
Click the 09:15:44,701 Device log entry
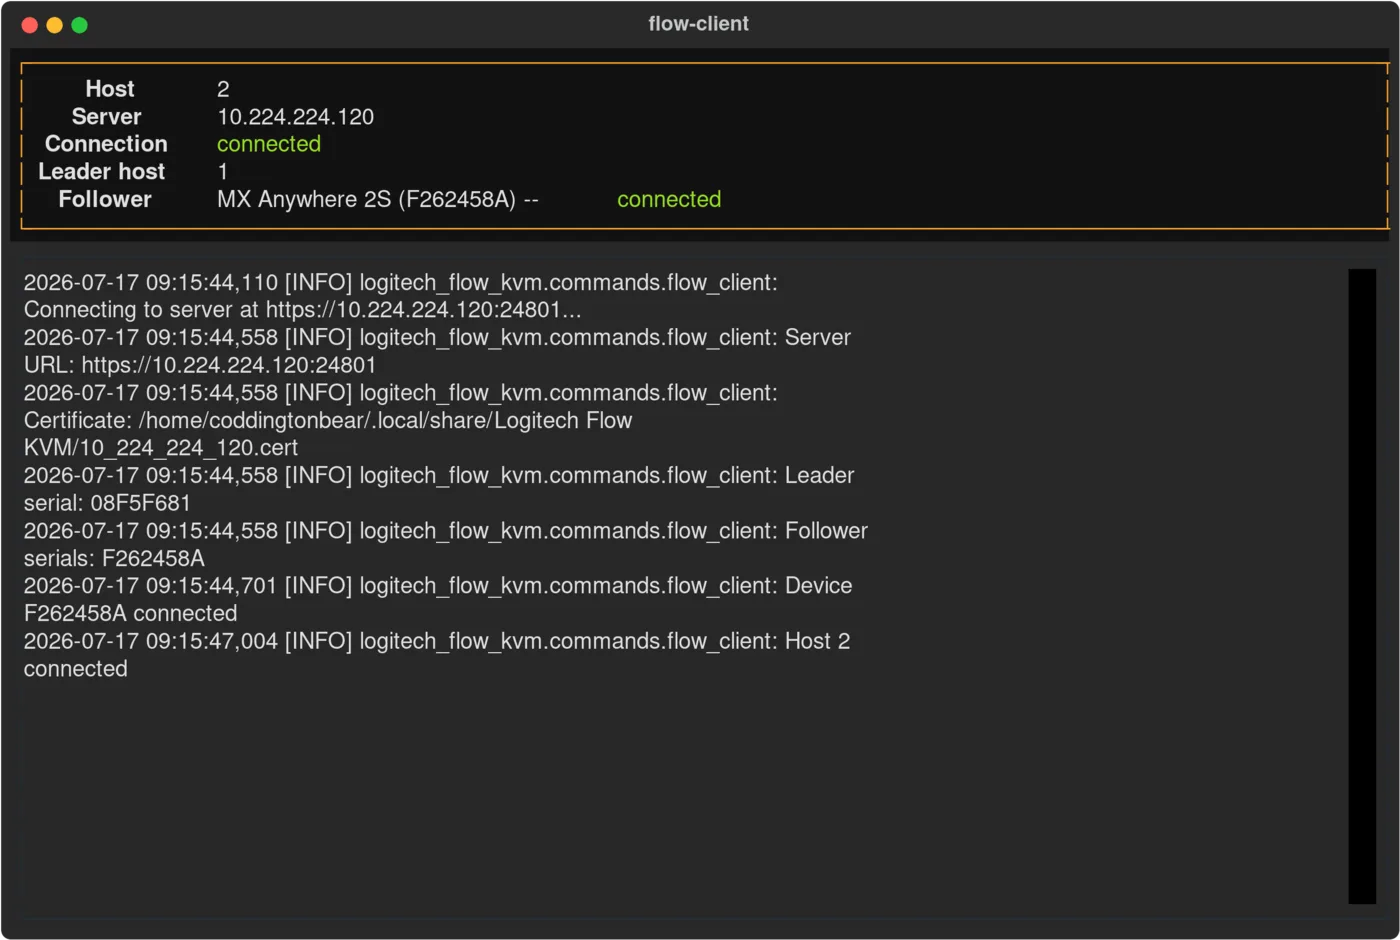(438, 586)
